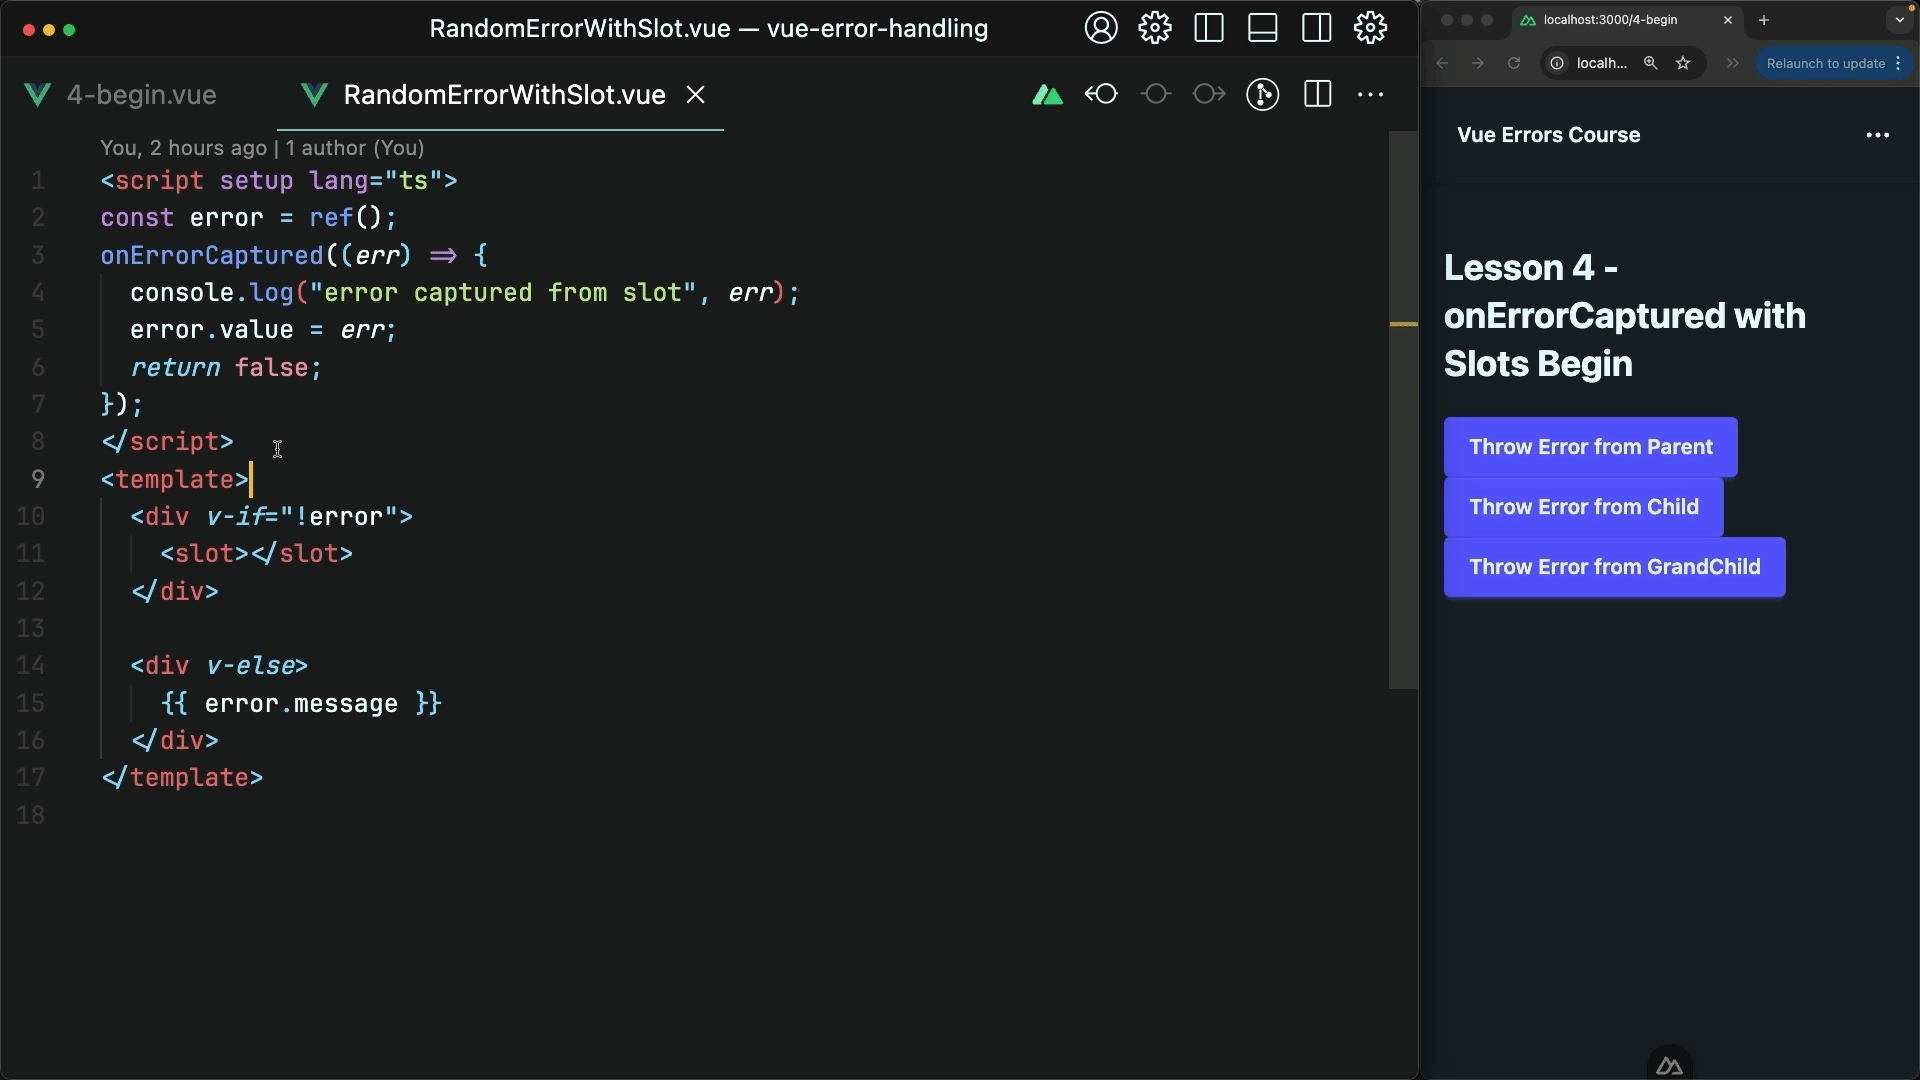Click the Relaunch to update button
This screenshot has width=1920, height=1080.
click(x=1826, y=63)
